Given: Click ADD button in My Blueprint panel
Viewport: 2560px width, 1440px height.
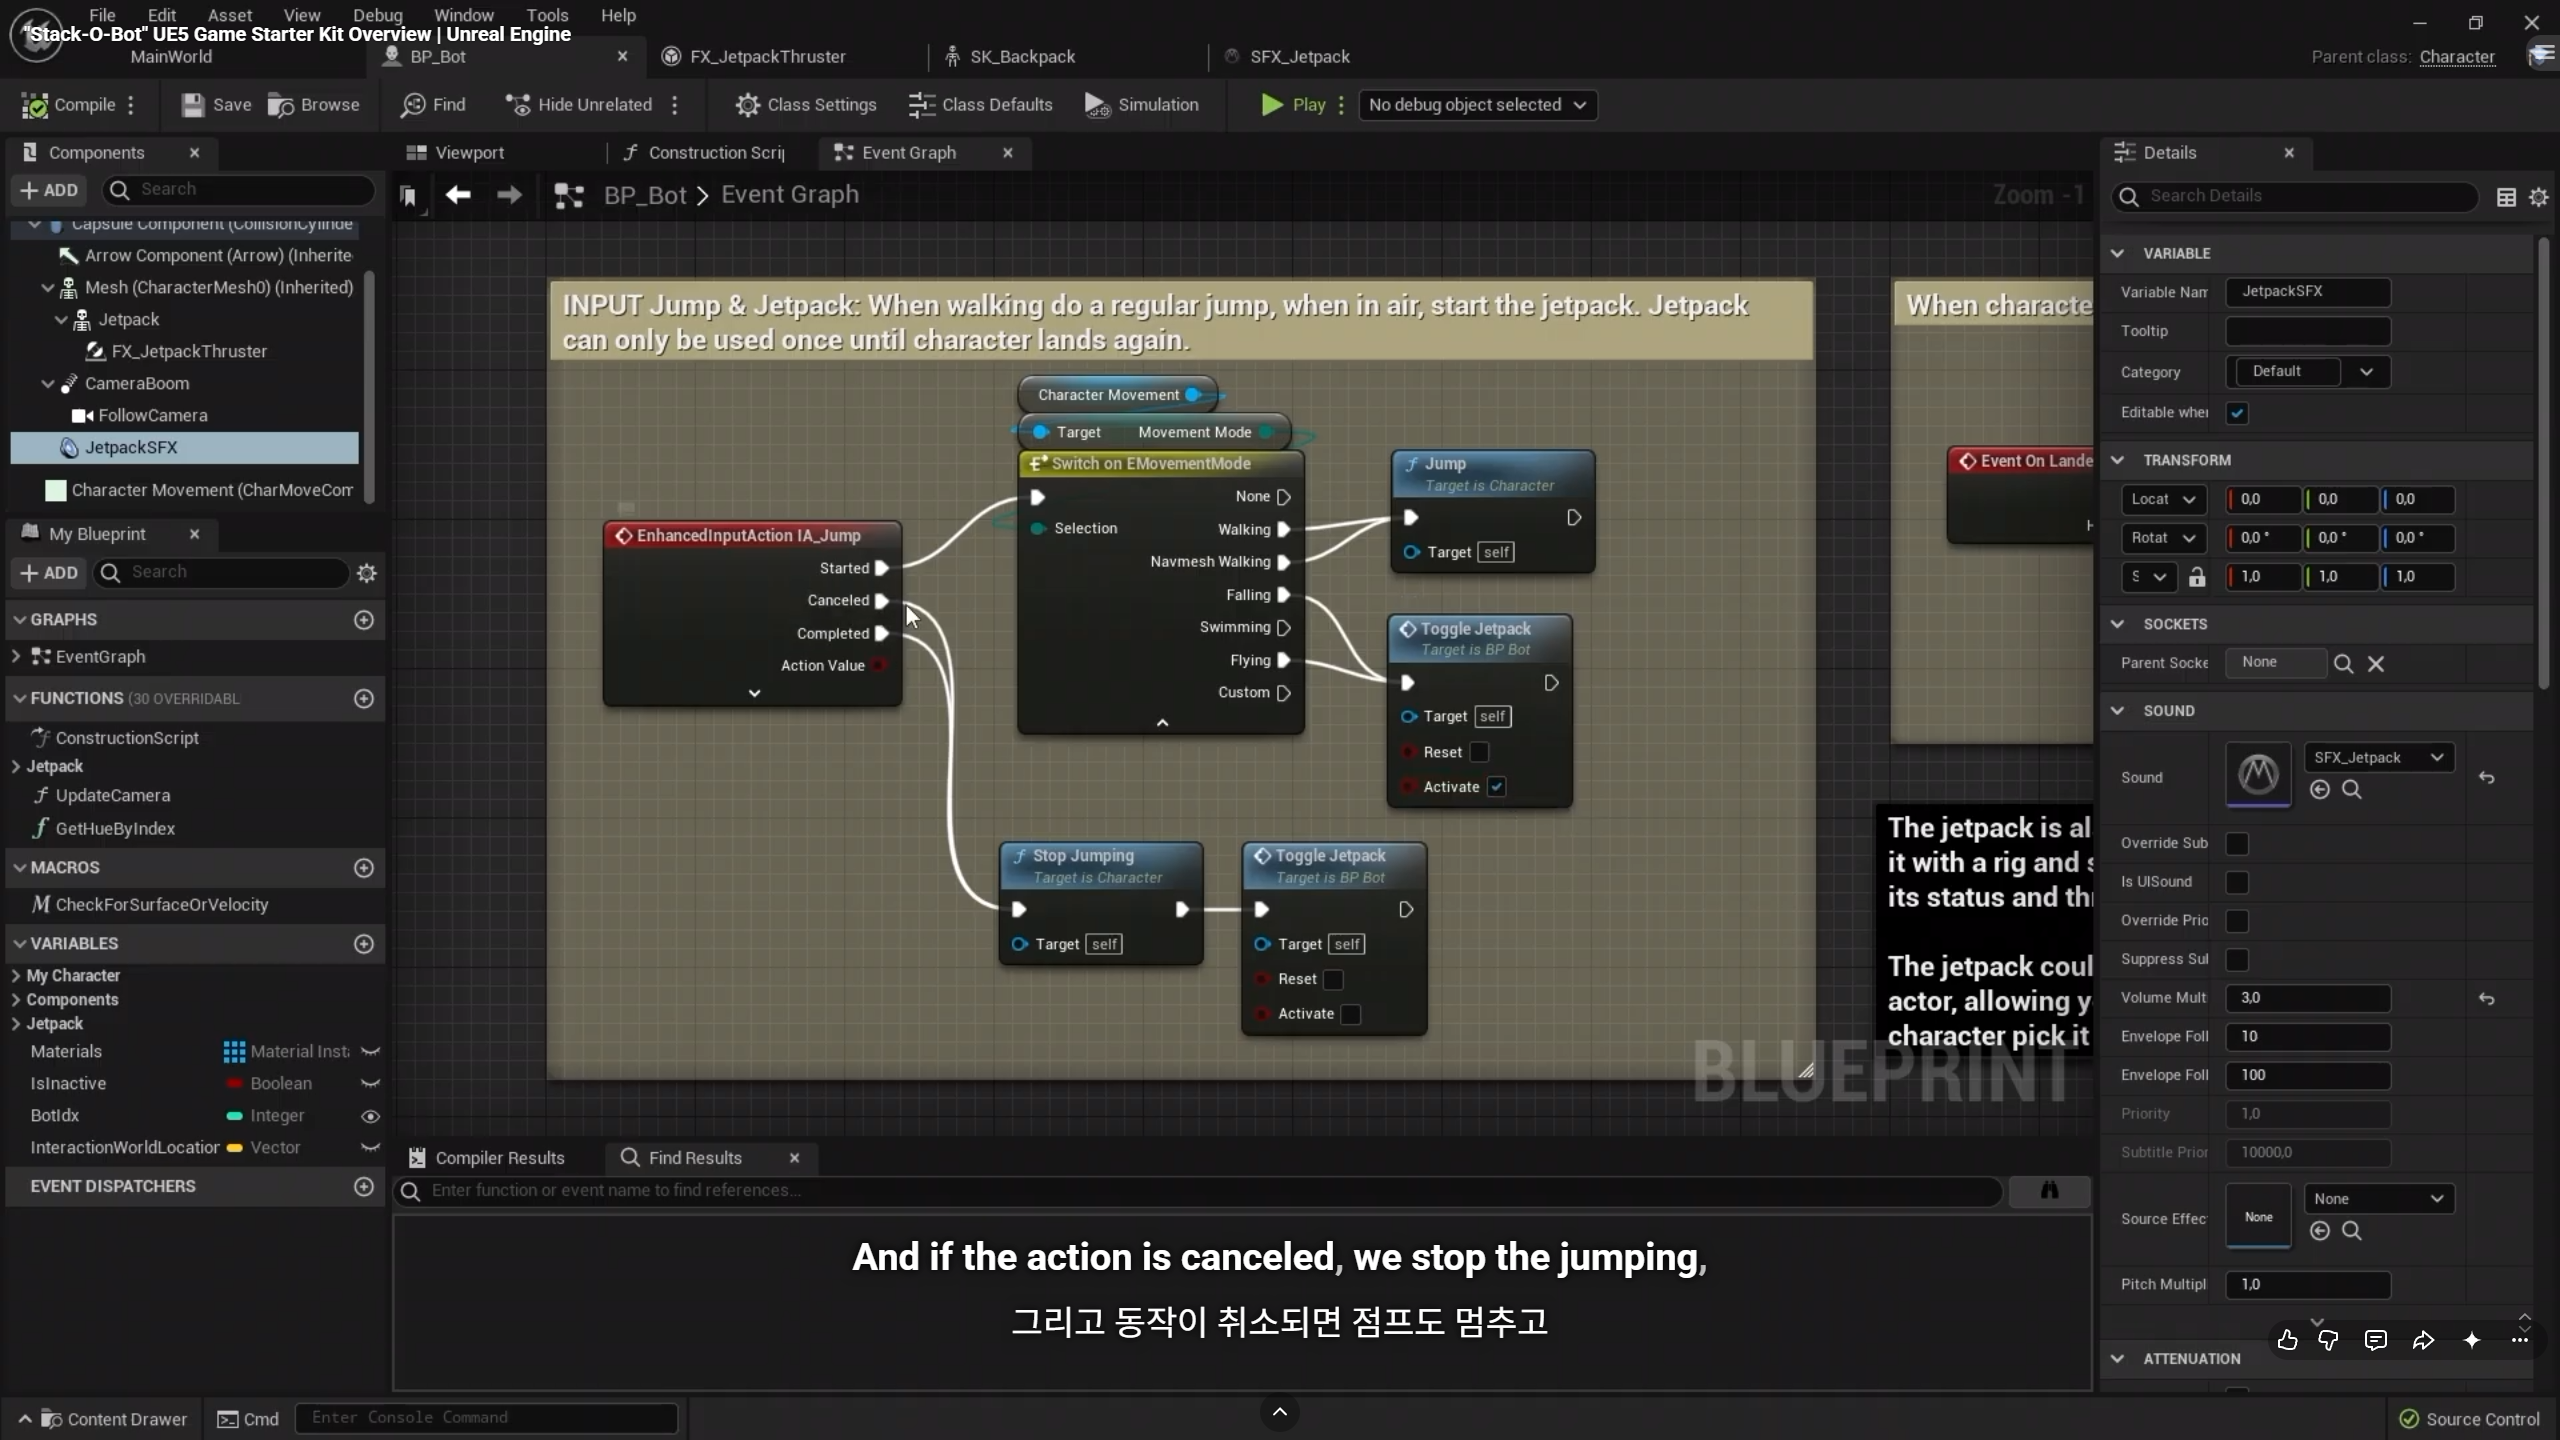Looking at the screenshot, I should tap(49, 573).
